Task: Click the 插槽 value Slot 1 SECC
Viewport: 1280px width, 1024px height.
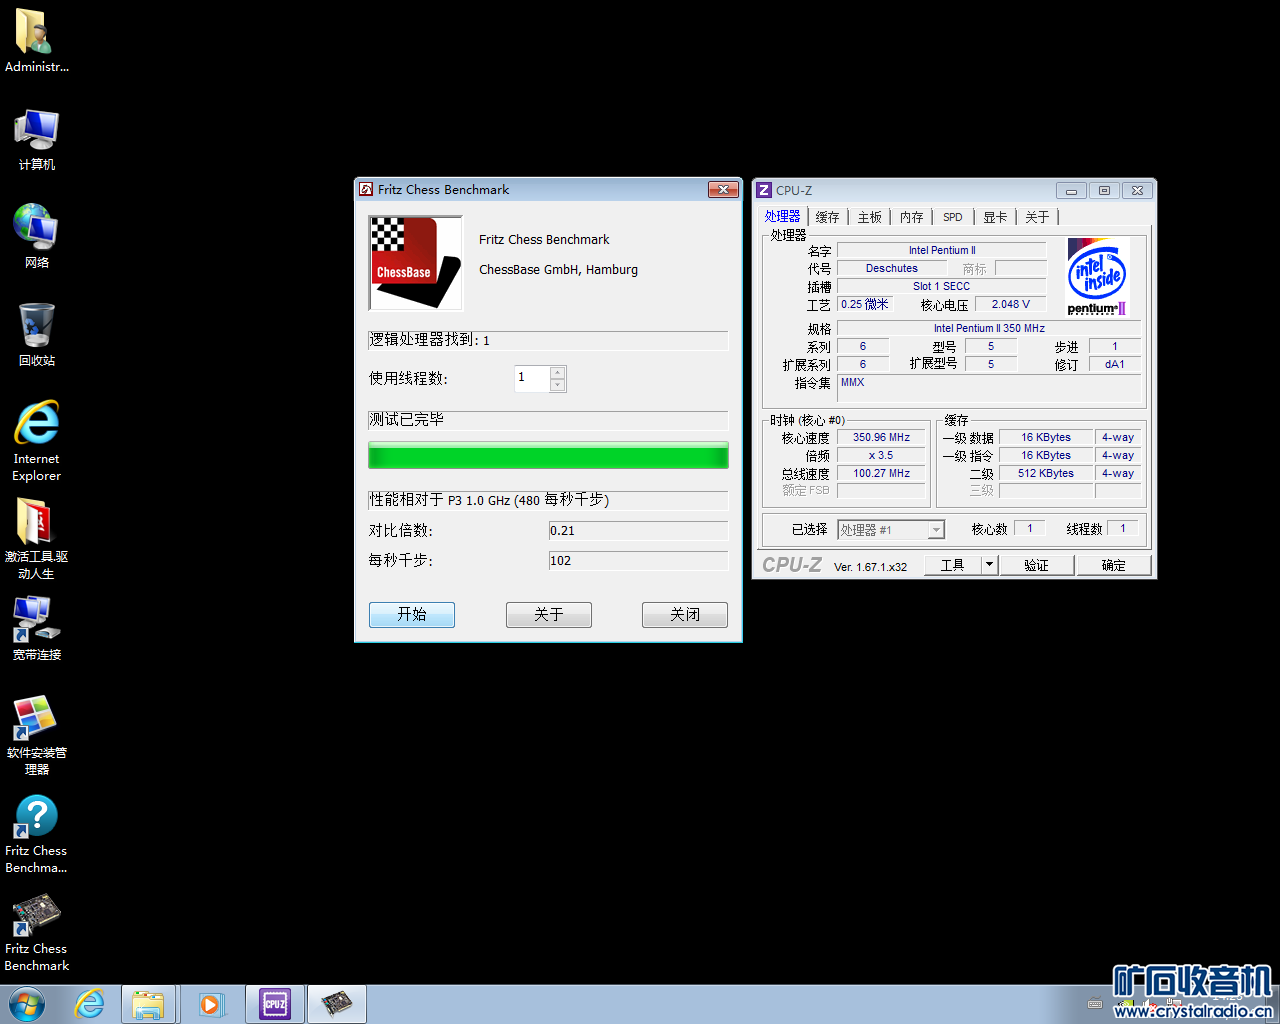Action: pyautogui.click(x=942, y=286)
